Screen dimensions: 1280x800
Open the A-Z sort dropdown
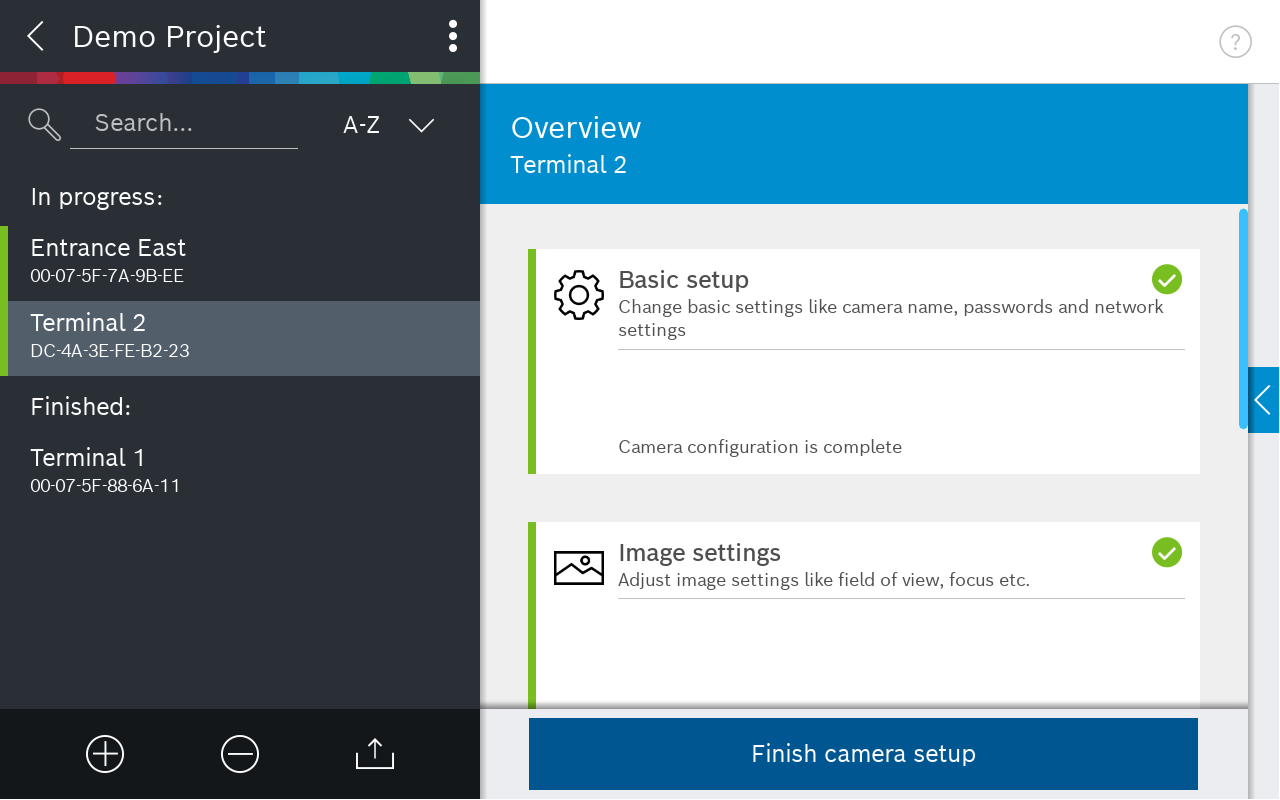click(388, 125)
